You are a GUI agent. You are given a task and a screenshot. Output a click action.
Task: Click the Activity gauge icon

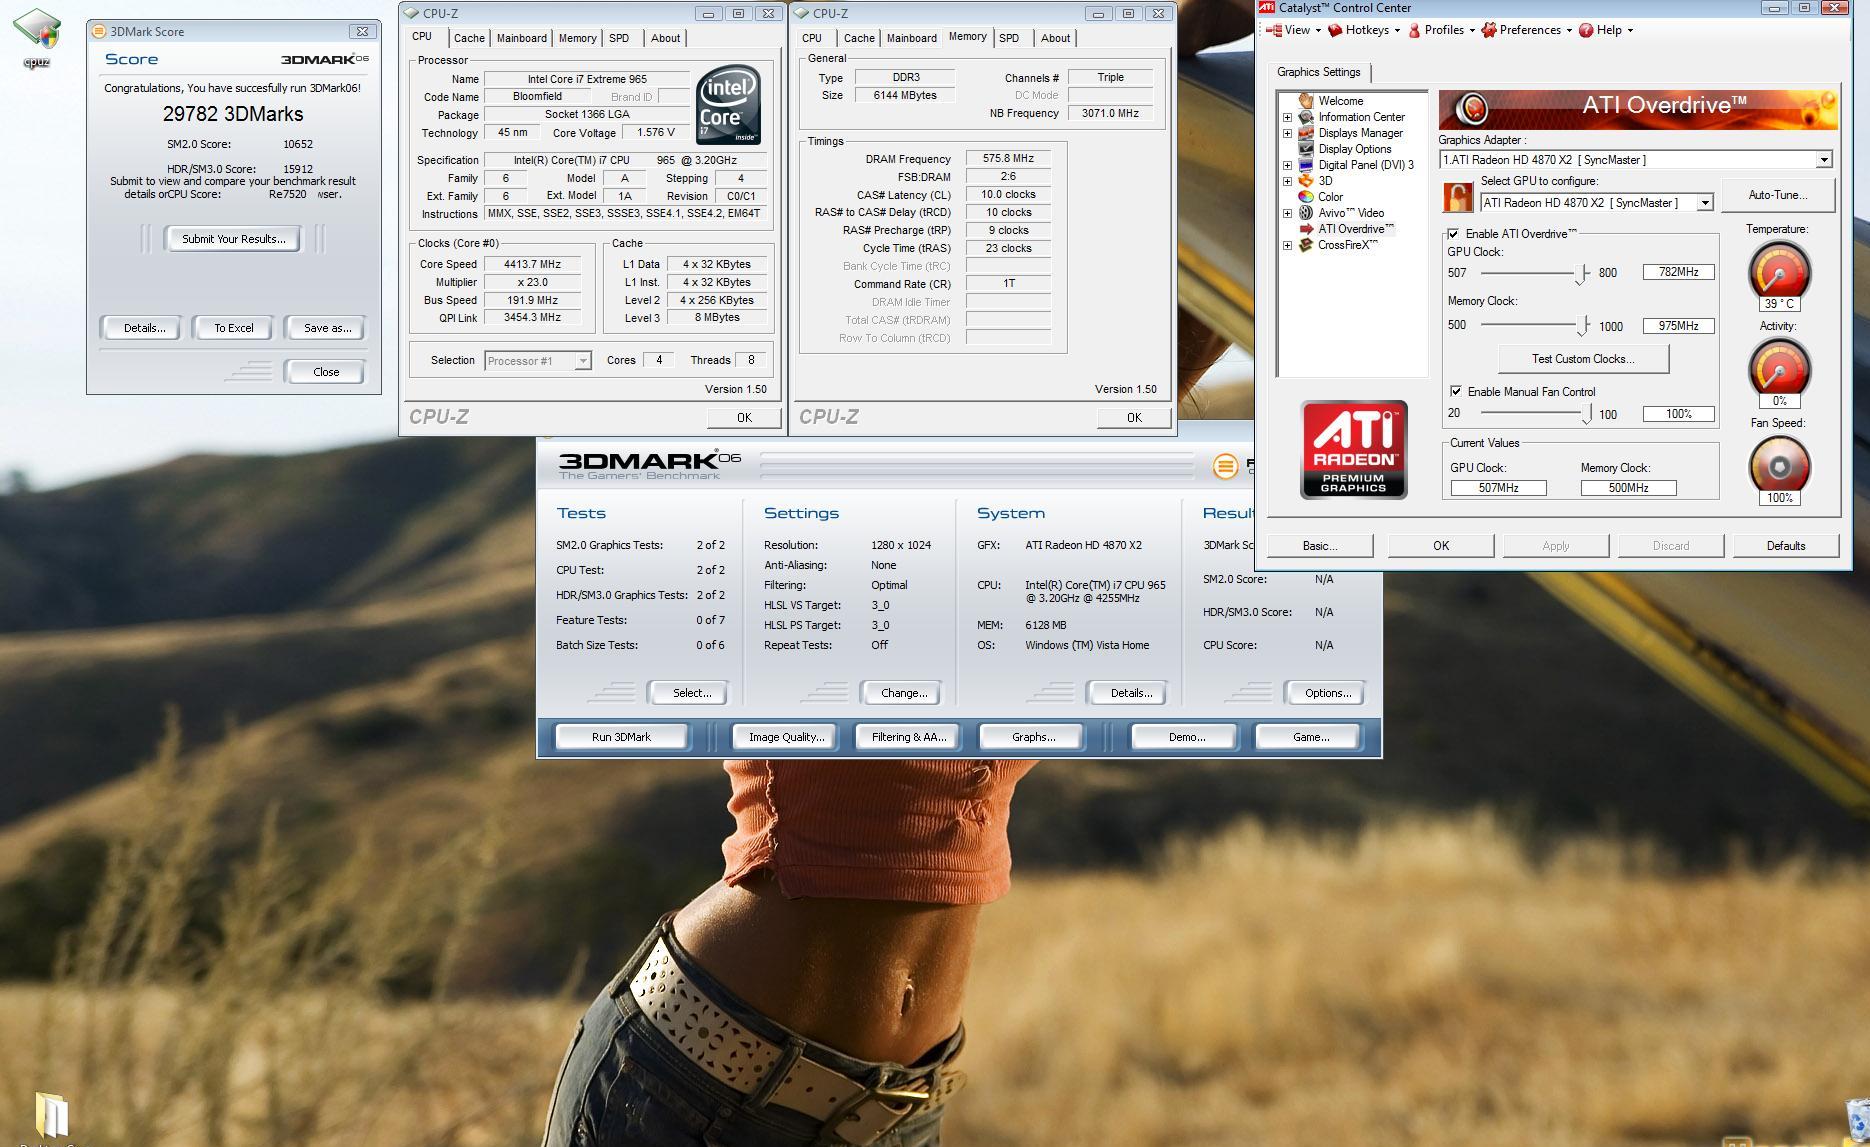(1779, 369)
